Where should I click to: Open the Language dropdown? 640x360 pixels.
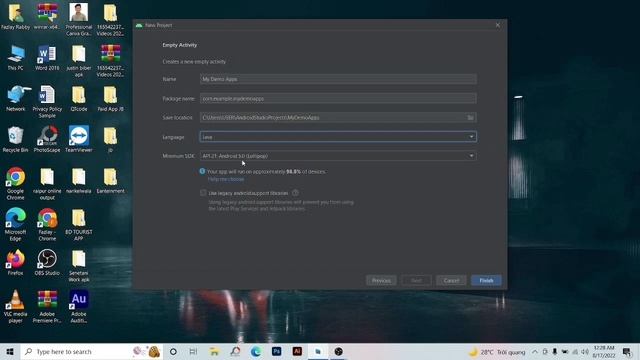(338, 137)
